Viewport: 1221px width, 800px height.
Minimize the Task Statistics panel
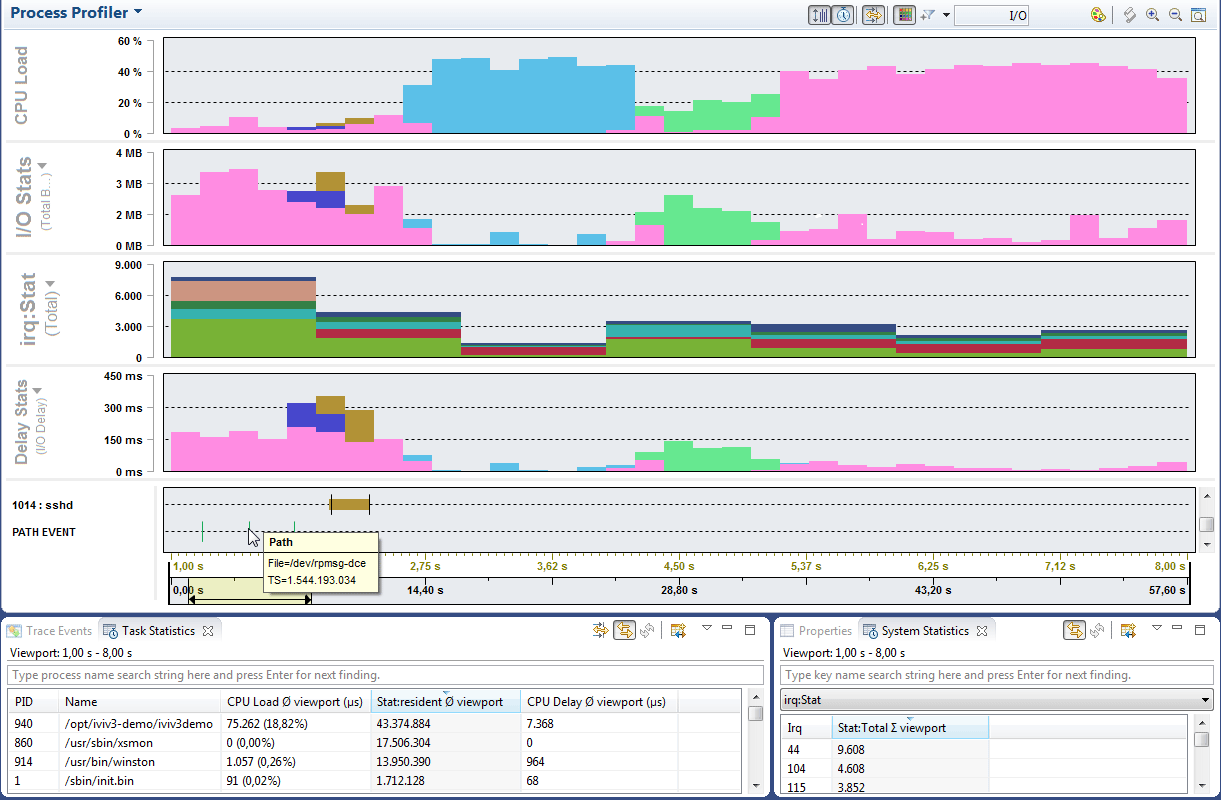[728, 628]
